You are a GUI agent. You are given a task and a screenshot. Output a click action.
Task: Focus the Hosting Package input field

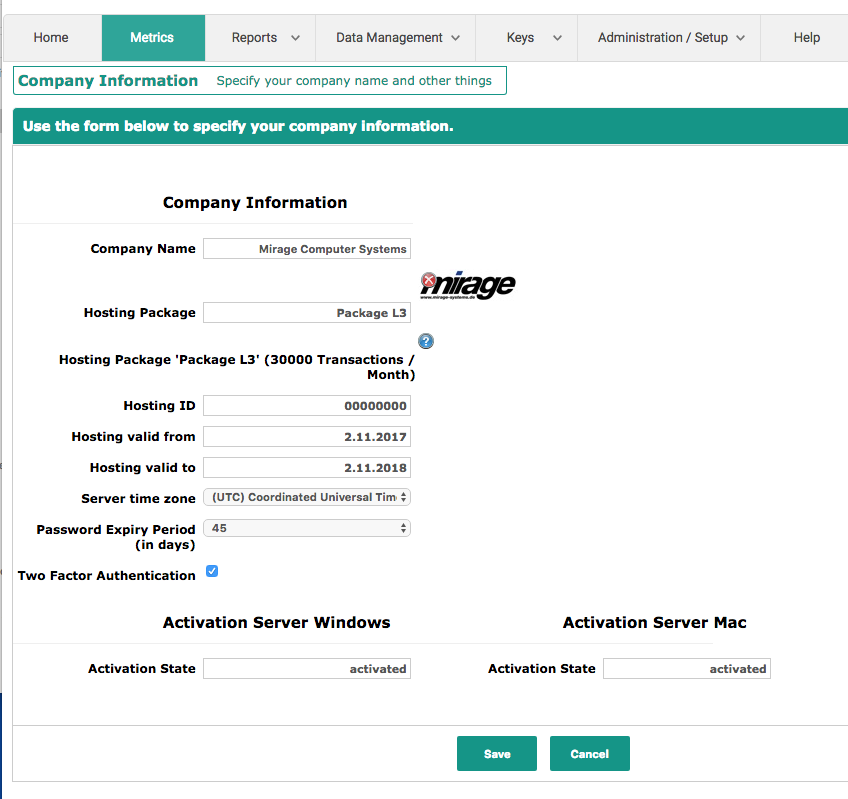(306, 313)
